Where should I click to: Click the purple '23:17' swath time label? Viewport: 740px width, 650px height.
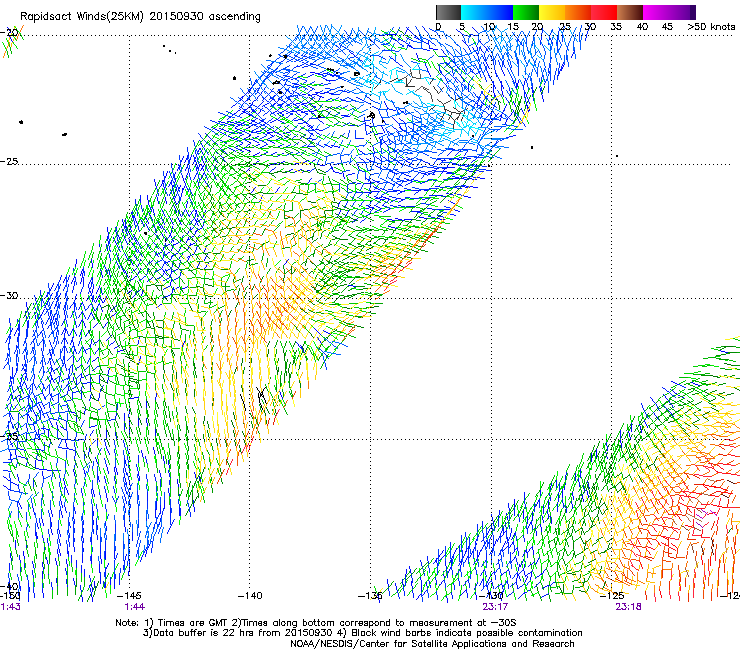pyautogui.click(x=495, y=607)
